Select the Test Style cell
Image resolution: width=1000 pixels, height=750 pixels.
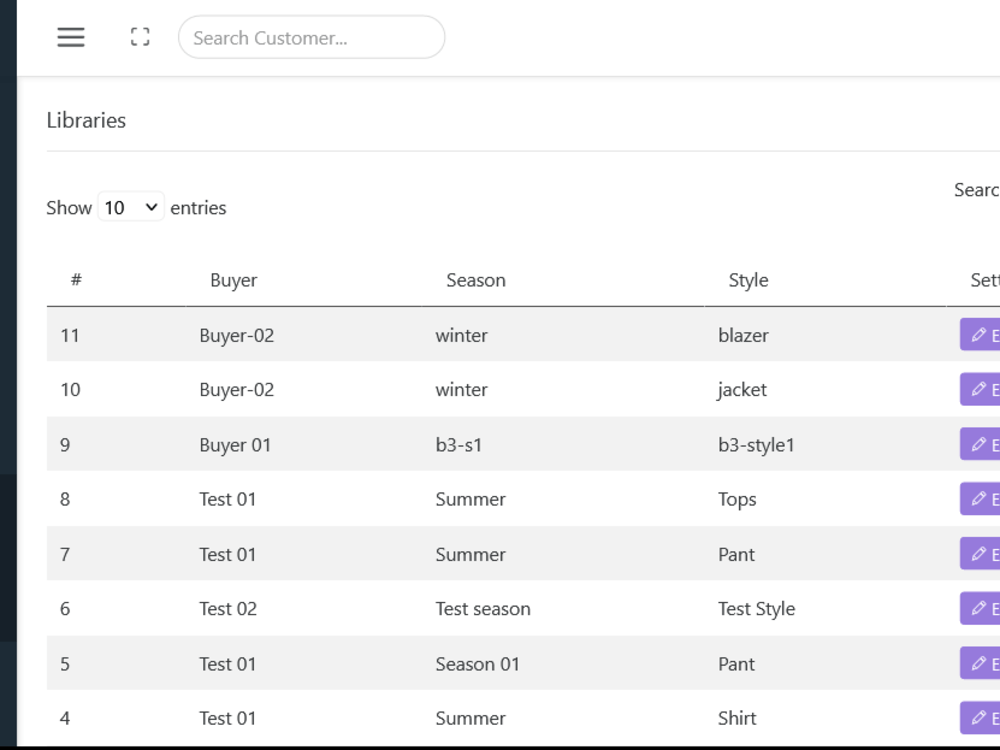[756, 609]
